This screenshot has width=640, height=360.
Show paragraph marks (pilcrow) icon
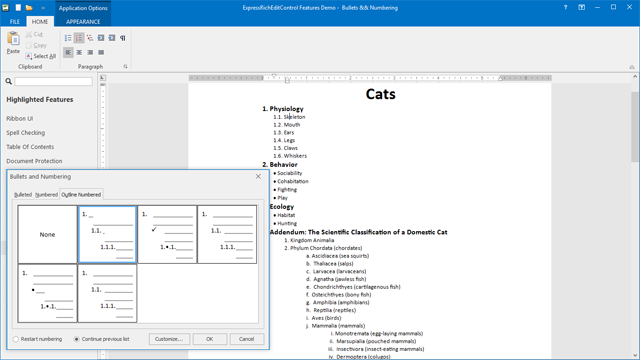click(123, 38)
